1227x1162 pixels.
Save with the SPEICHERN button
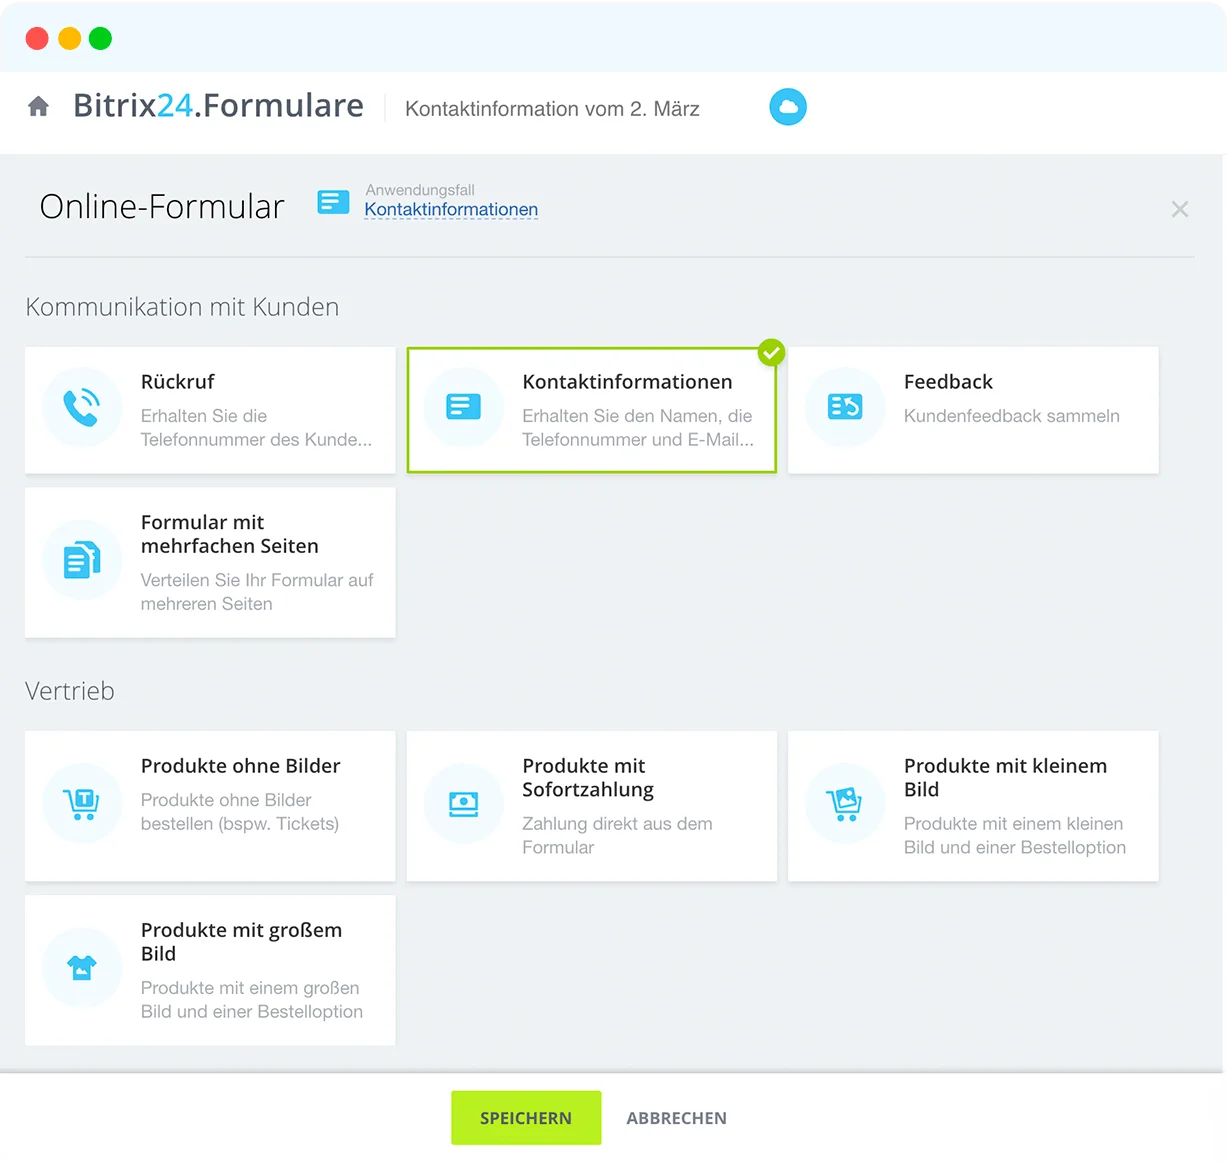pyautogui.click(x=526, y=1118)
